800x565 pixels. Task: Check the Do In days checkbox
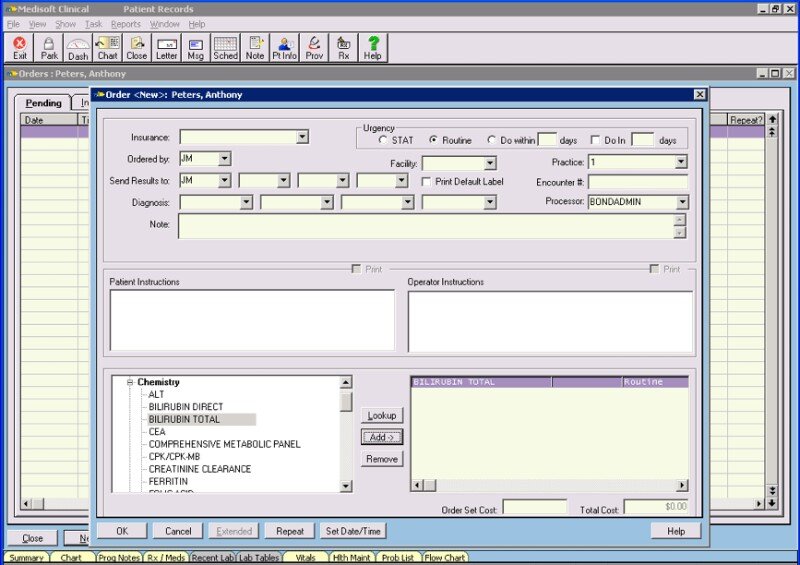(596, 141)
